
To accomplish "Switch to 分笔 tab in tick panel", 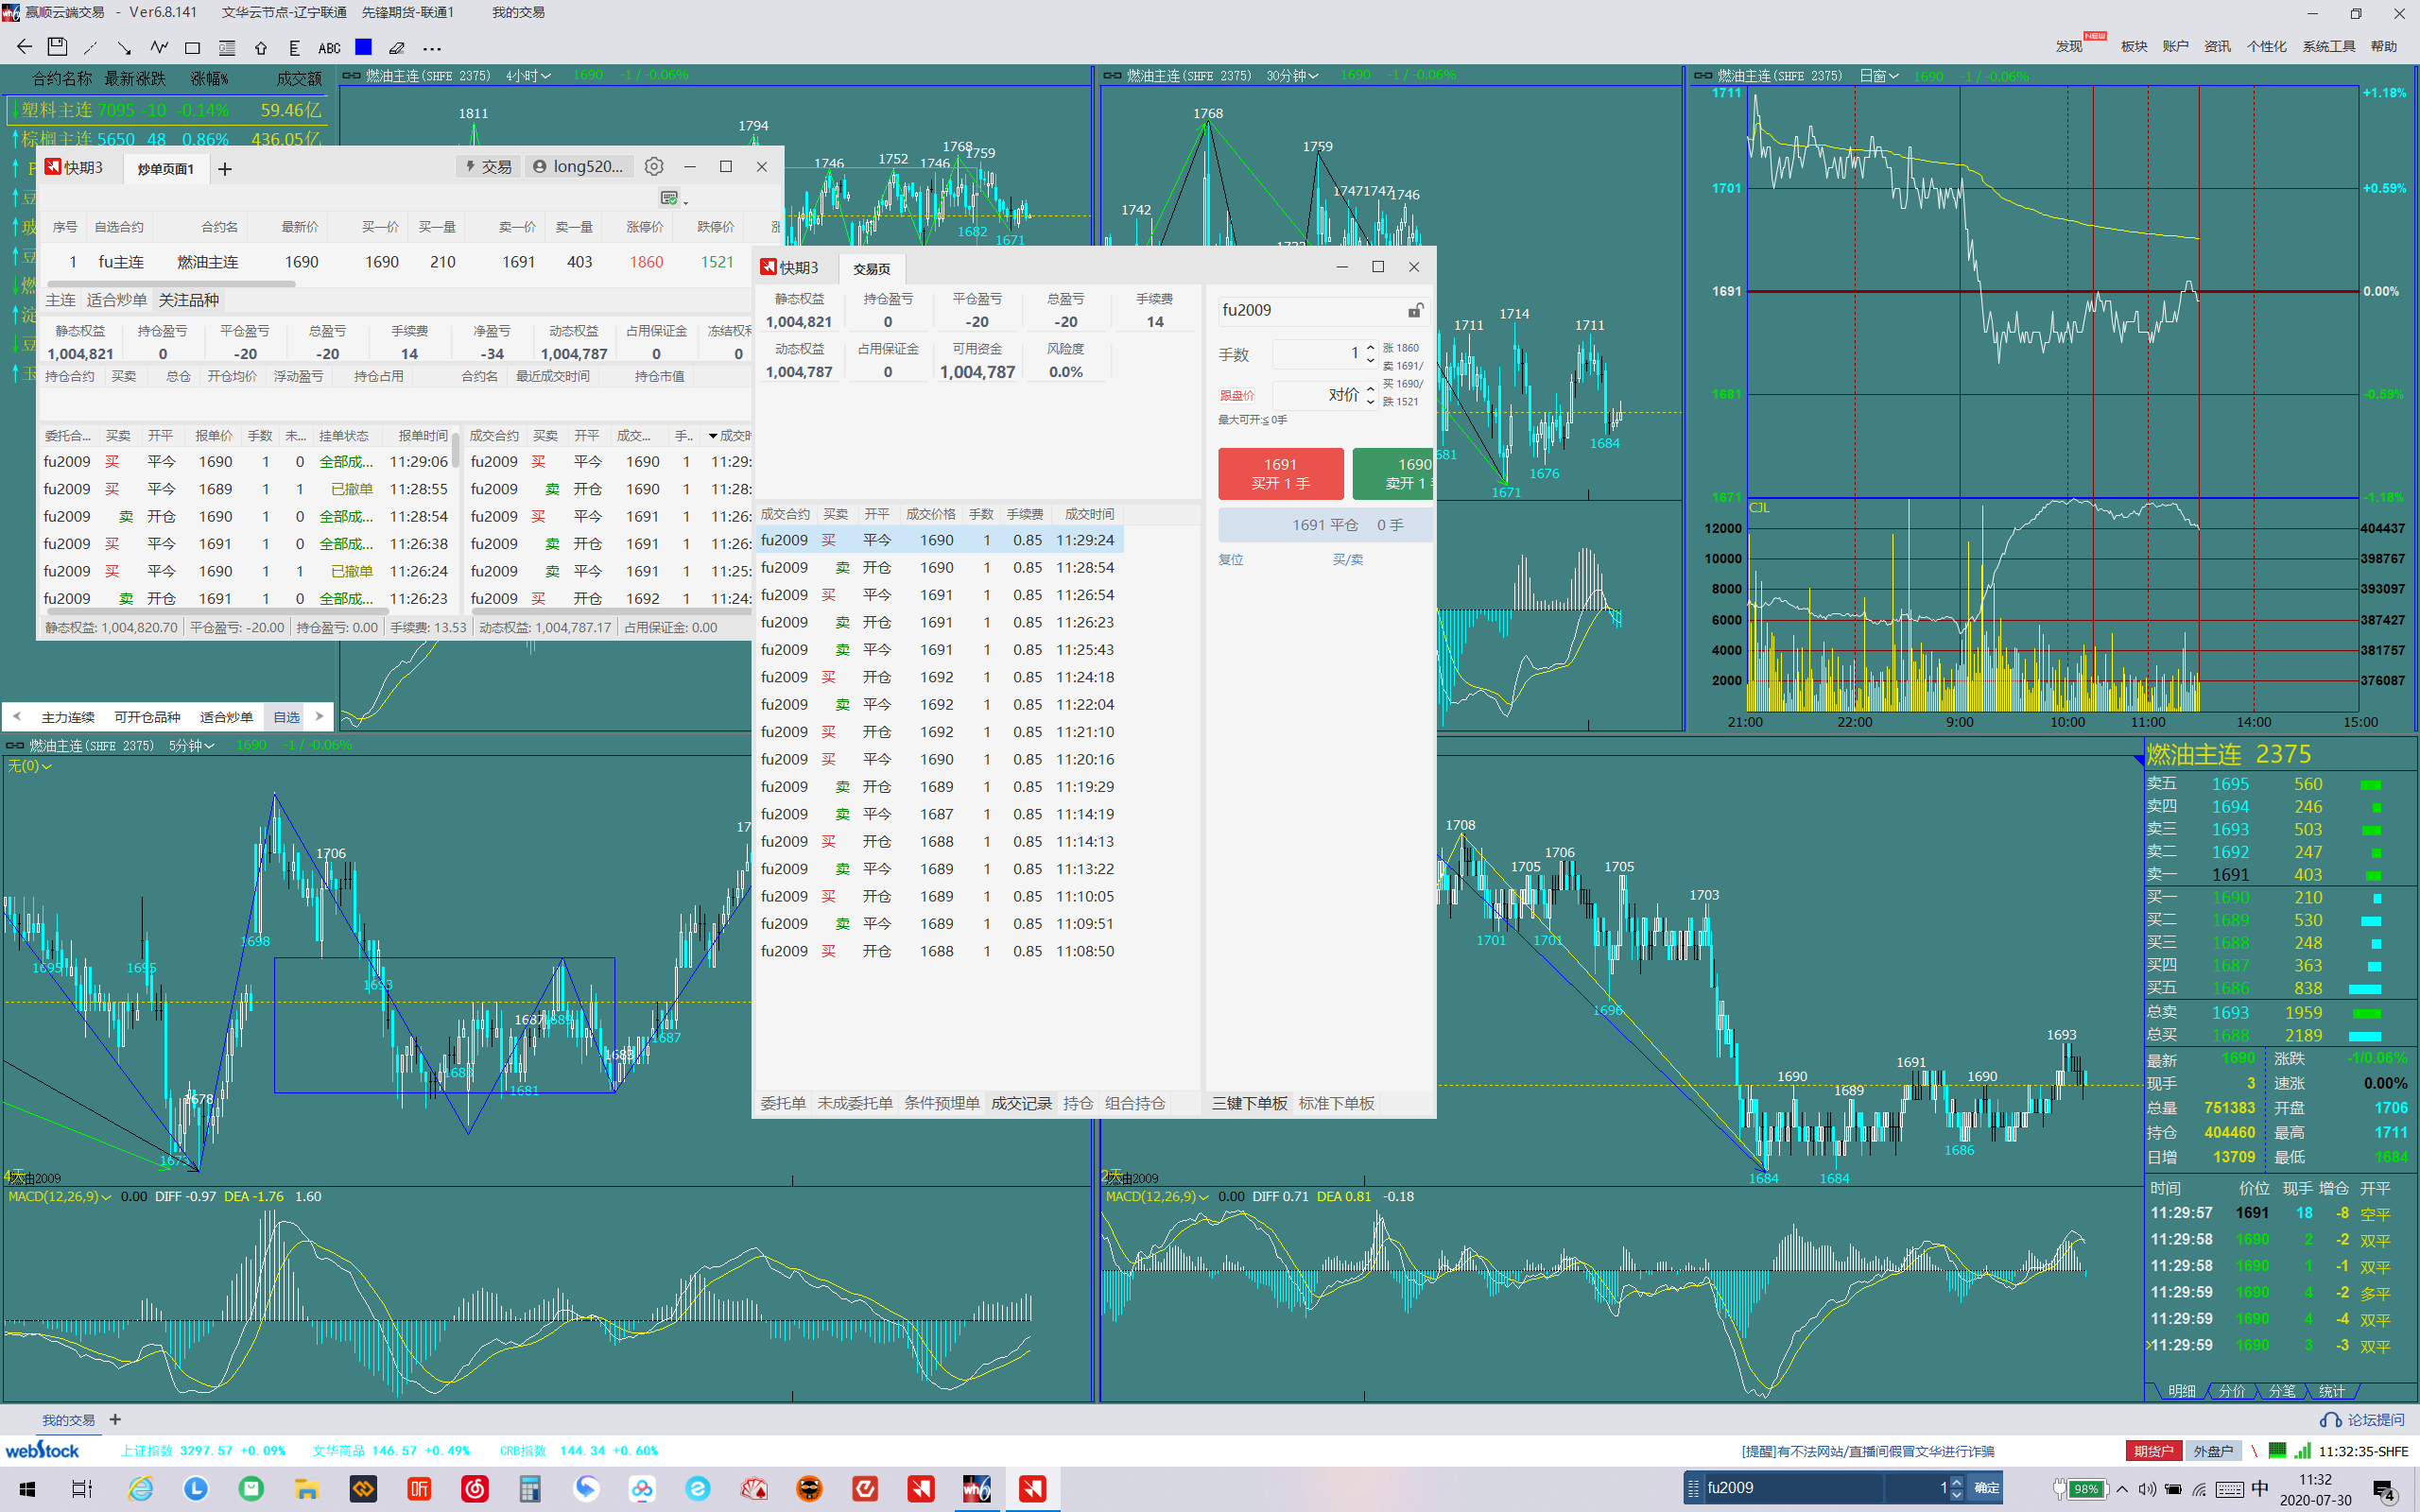I will [x=2282, y=1391].
